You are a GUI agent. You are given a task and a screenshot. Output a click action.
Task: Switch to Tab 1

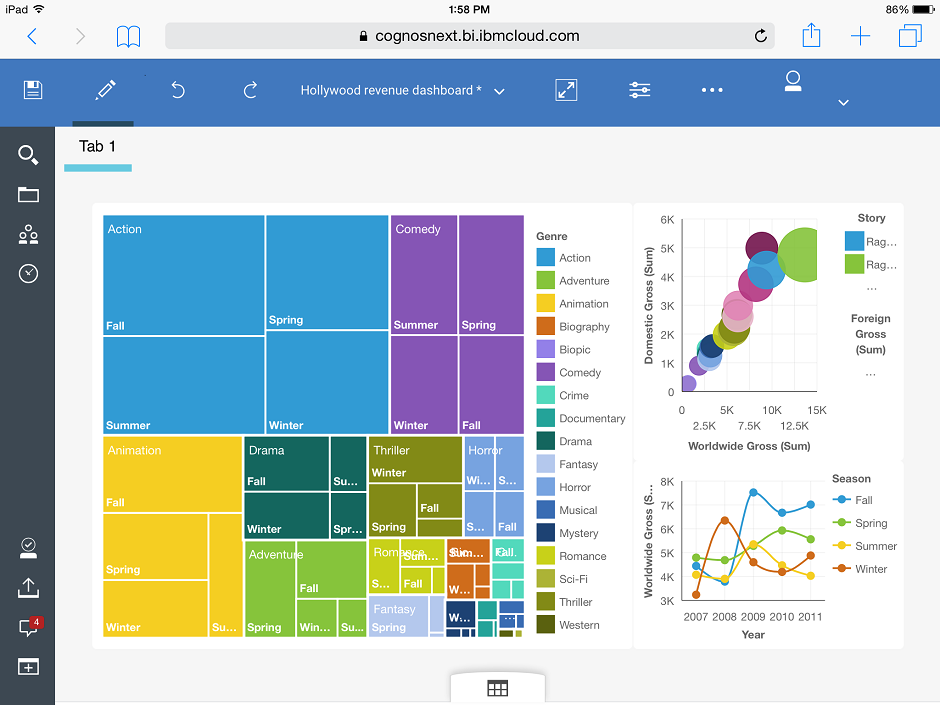tap(96, 146)
